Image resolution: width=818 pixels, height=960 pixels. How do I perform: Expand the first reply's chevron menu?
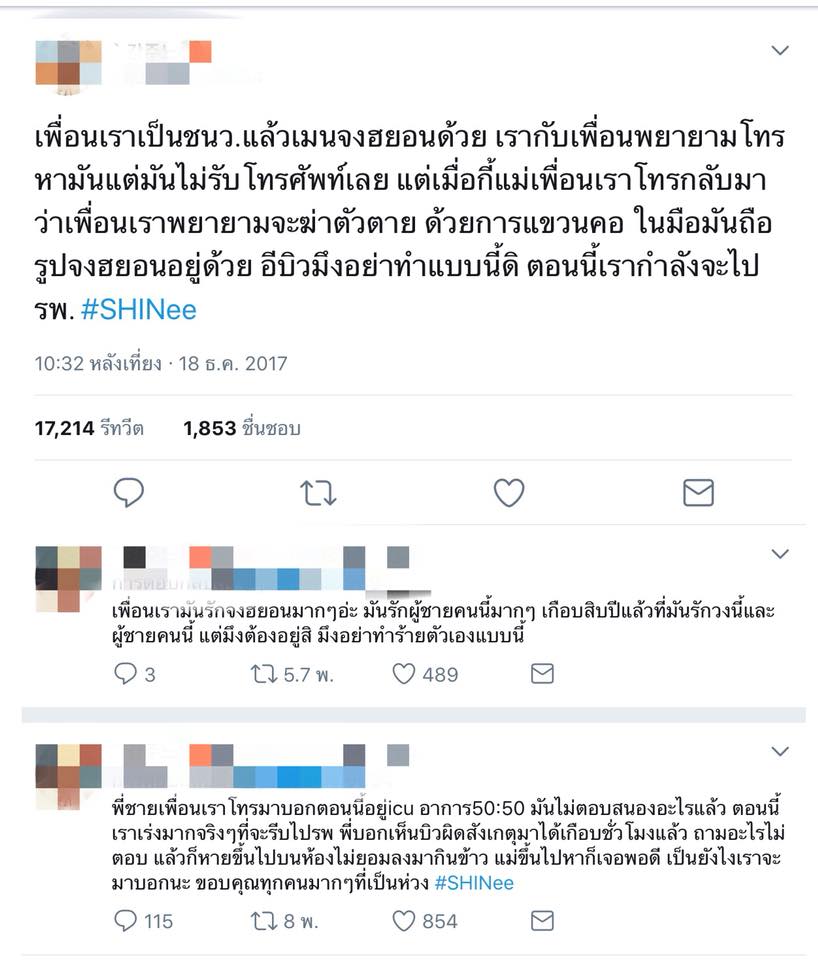pyautogui.click(x=779, y=554)
